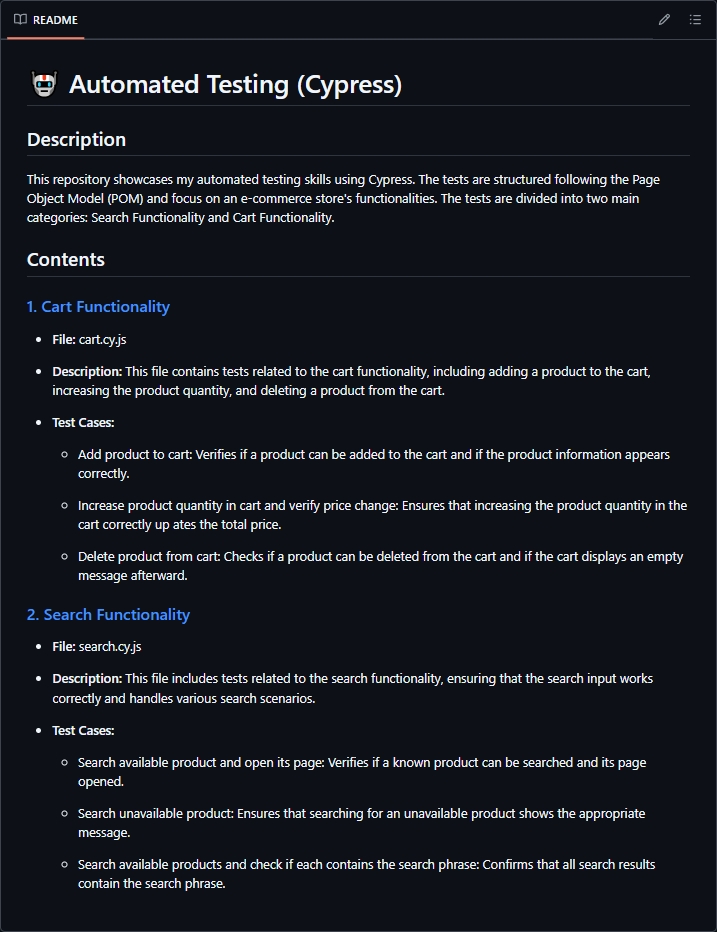Click the cart.cy.js file name text
Viewport: 717px width, 932px height.
coord(102,340)
